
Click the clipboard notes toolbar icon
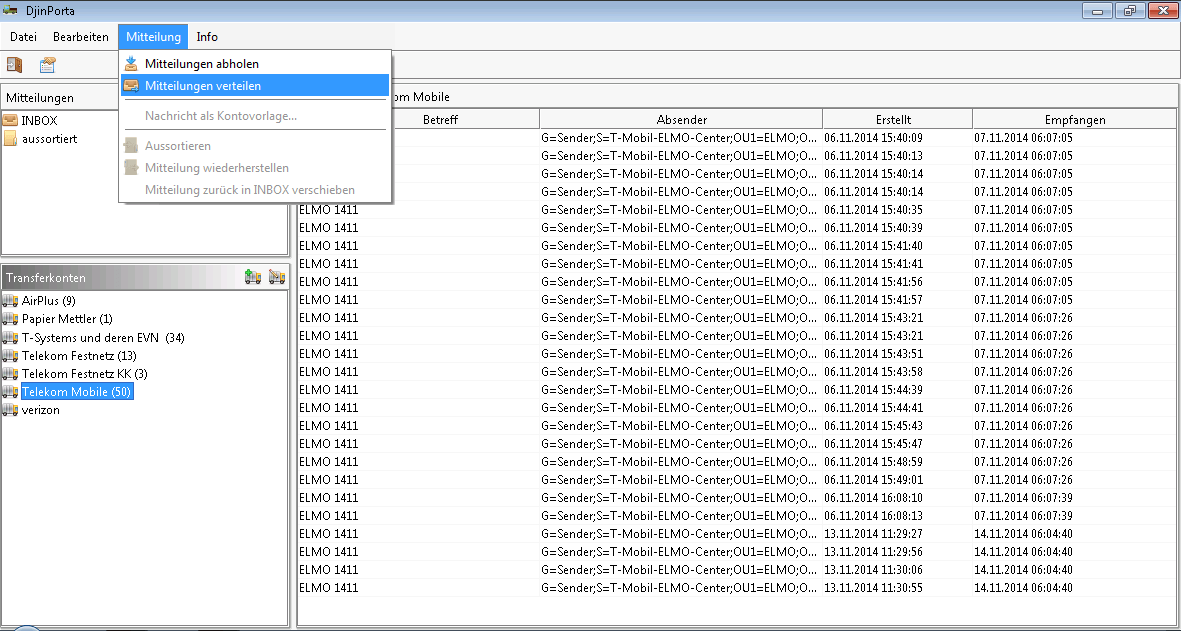tap(47, 65)
